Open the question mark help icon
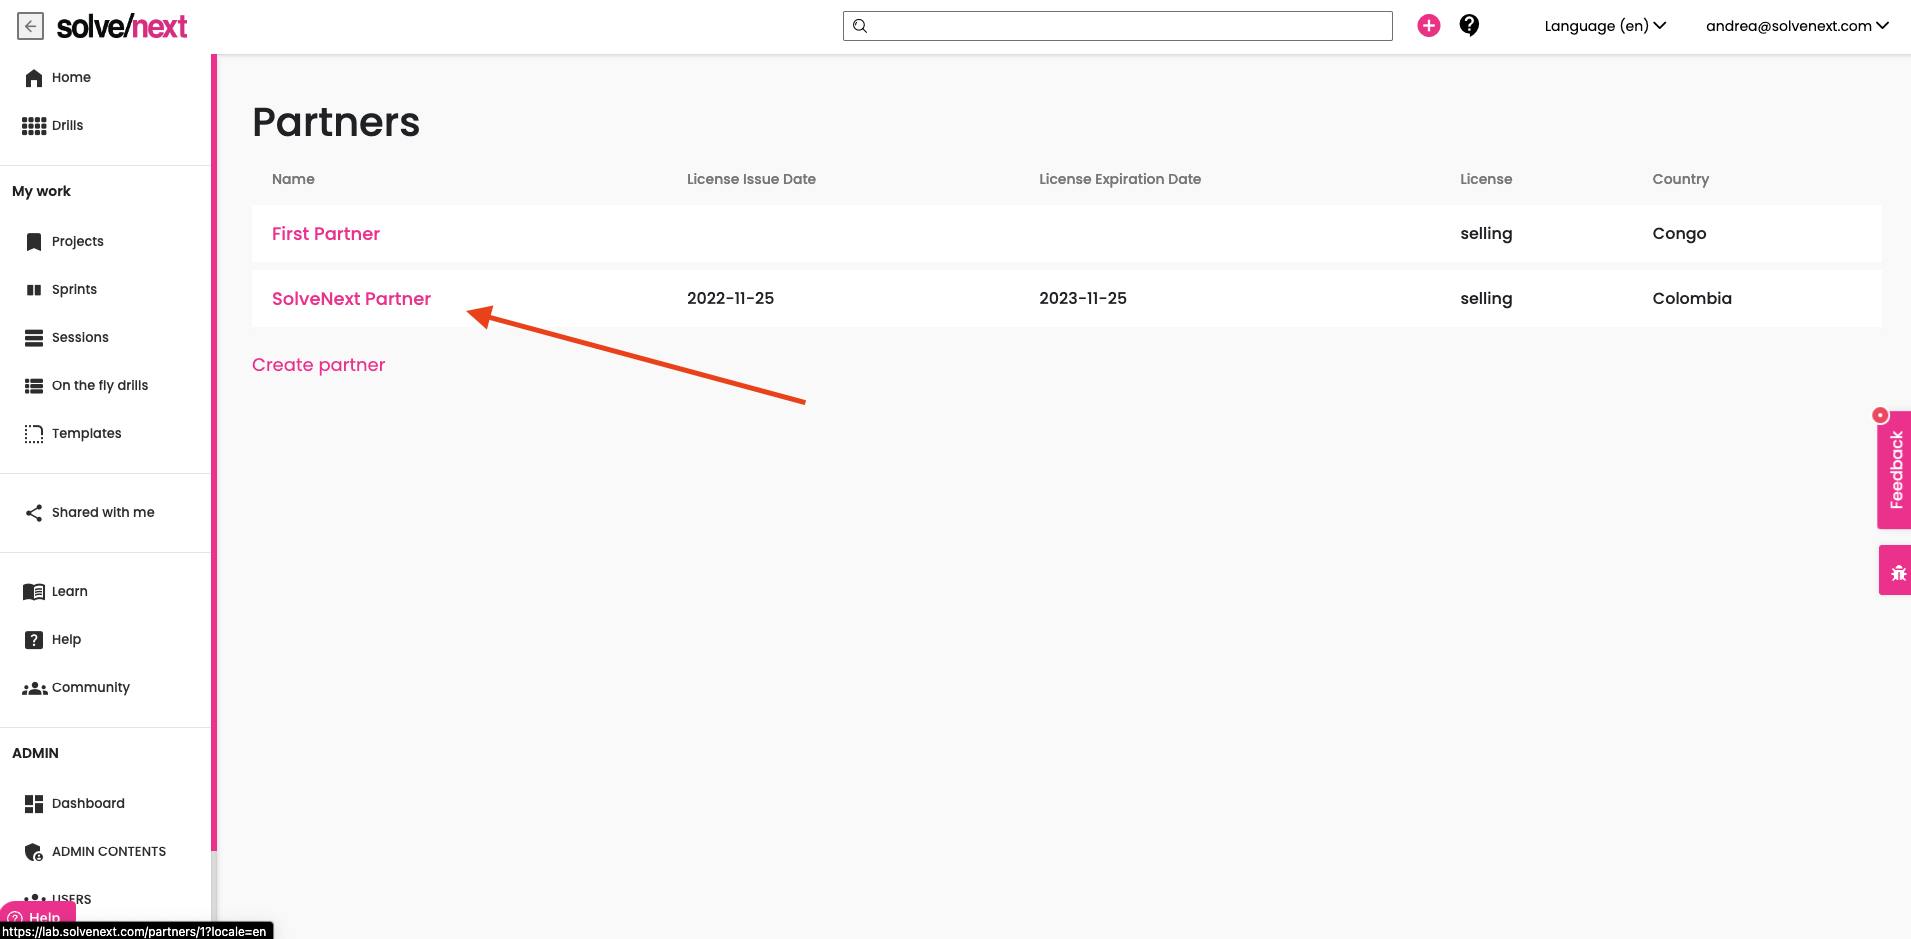The image size is (1911, 939). tap(1469, 26)
